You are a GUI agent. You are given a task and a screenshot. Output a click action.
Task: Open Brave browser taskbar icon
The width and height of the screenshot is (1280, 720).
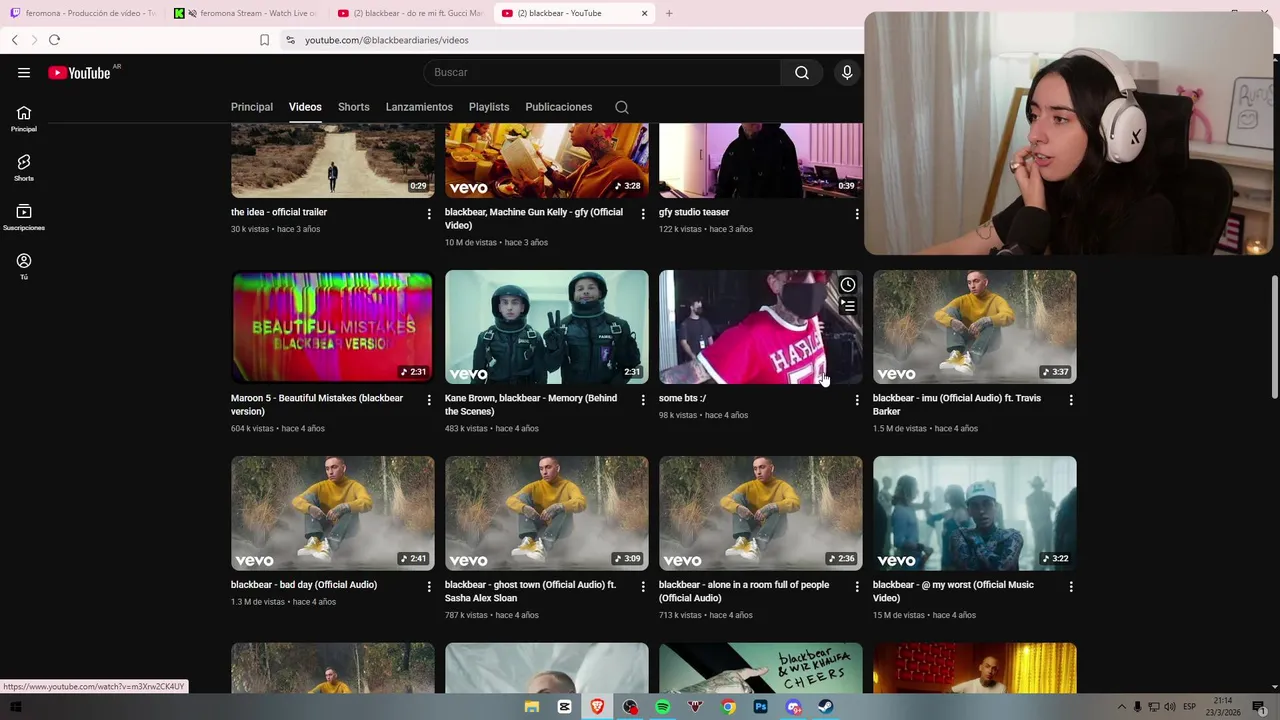click(x=597, y=707)
